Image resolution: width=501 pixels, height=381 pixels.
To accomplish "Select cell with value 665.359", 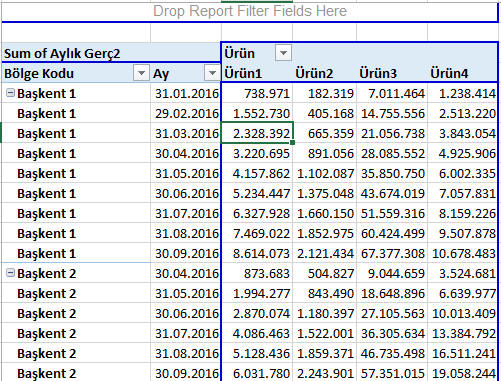I will (x=325, y=133).
